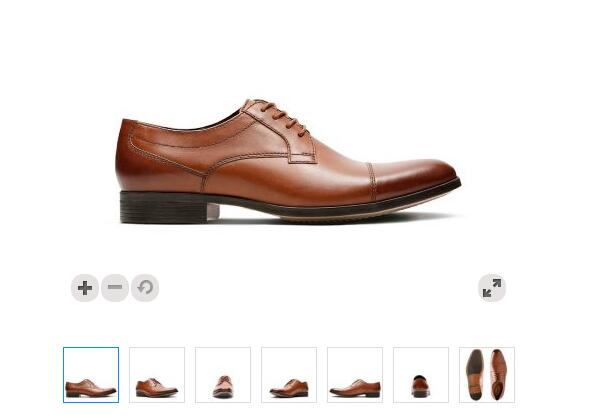Zoom out with the minus icon
This screenshot has height=420, width=590.
(115, 288)
